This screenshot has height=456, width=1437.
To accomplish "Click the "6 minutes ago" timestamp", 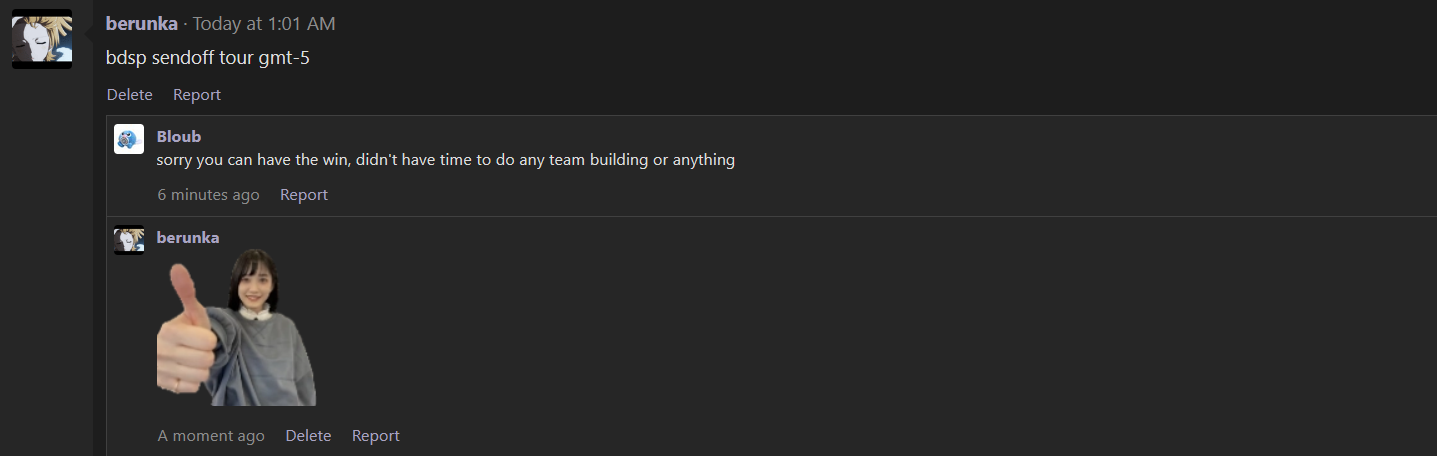I will coord(208,195).
